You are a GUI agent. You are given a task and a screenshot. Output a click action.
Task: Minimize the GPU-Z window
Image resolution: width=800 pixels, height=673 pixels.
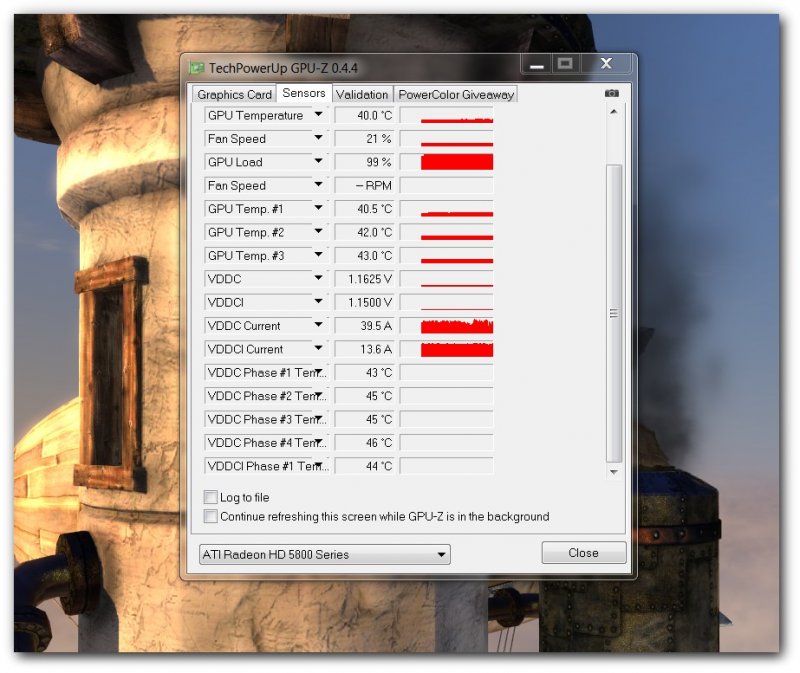tap(536, 65)
